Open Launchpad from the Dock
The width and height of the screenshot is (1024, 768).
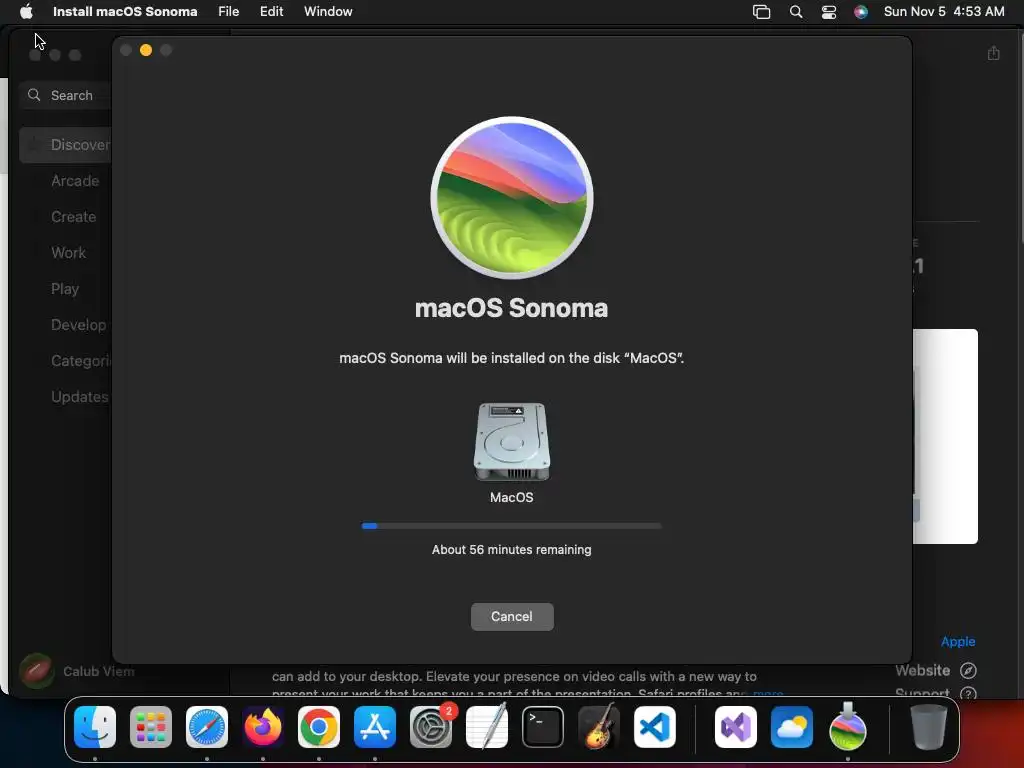151,727
